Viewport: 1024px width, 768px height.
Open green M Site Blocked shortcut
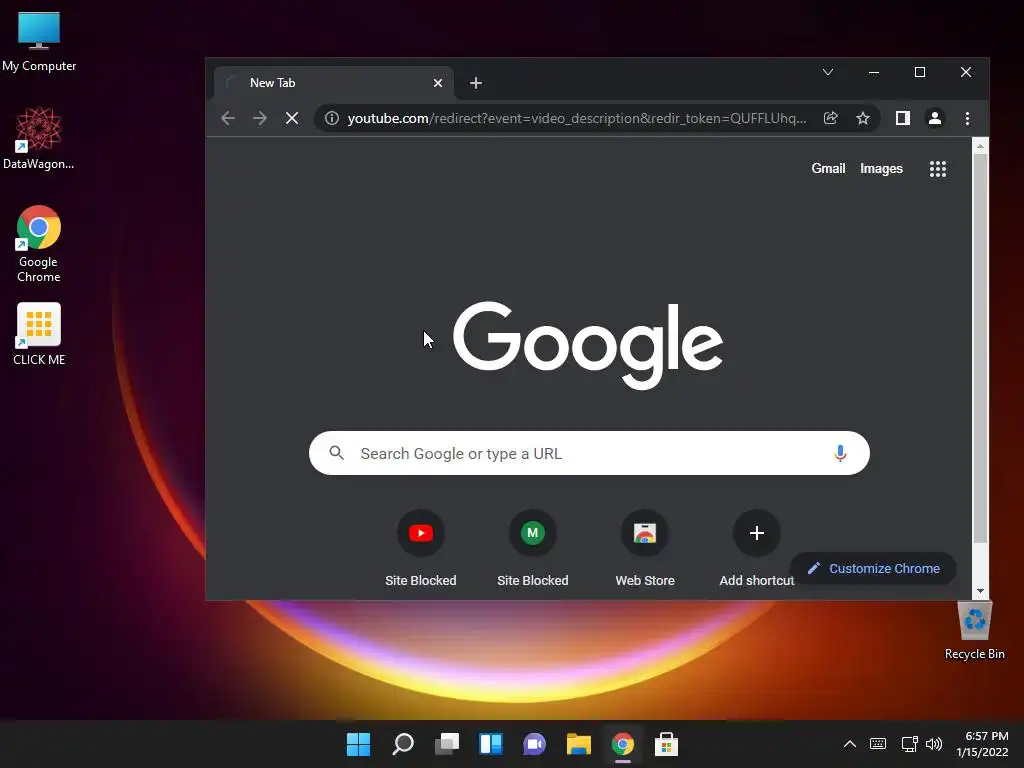pyautogui.click(x=533, y=549)
